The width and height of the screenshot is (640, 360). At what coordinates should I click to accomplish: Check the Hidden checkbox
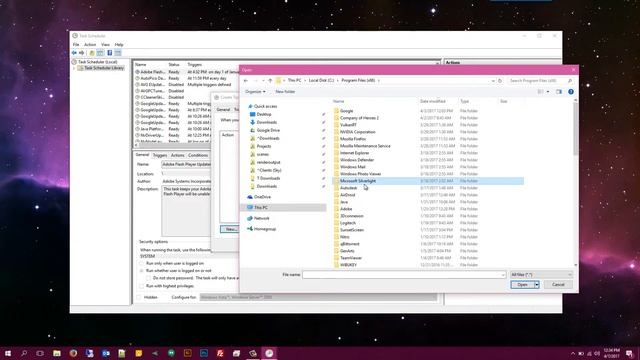pyautogui.click(x=139, y=297)
